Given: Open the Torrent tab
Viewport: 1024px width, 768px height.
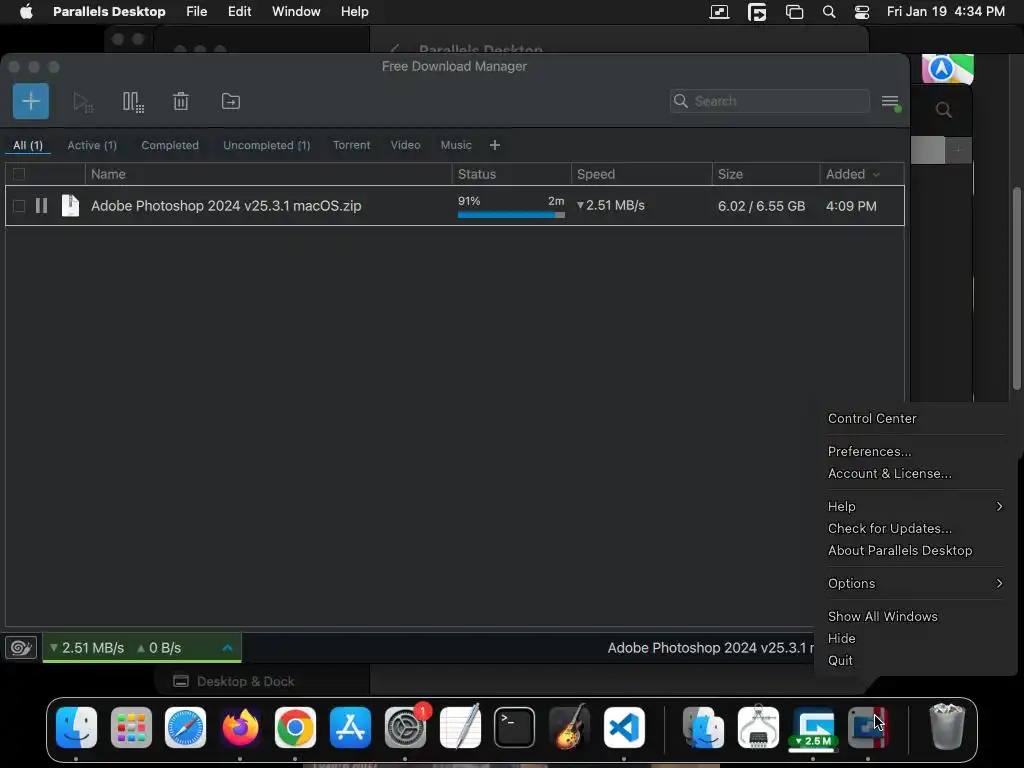Looking at the screenshot, I should click(x=351, y=145).
